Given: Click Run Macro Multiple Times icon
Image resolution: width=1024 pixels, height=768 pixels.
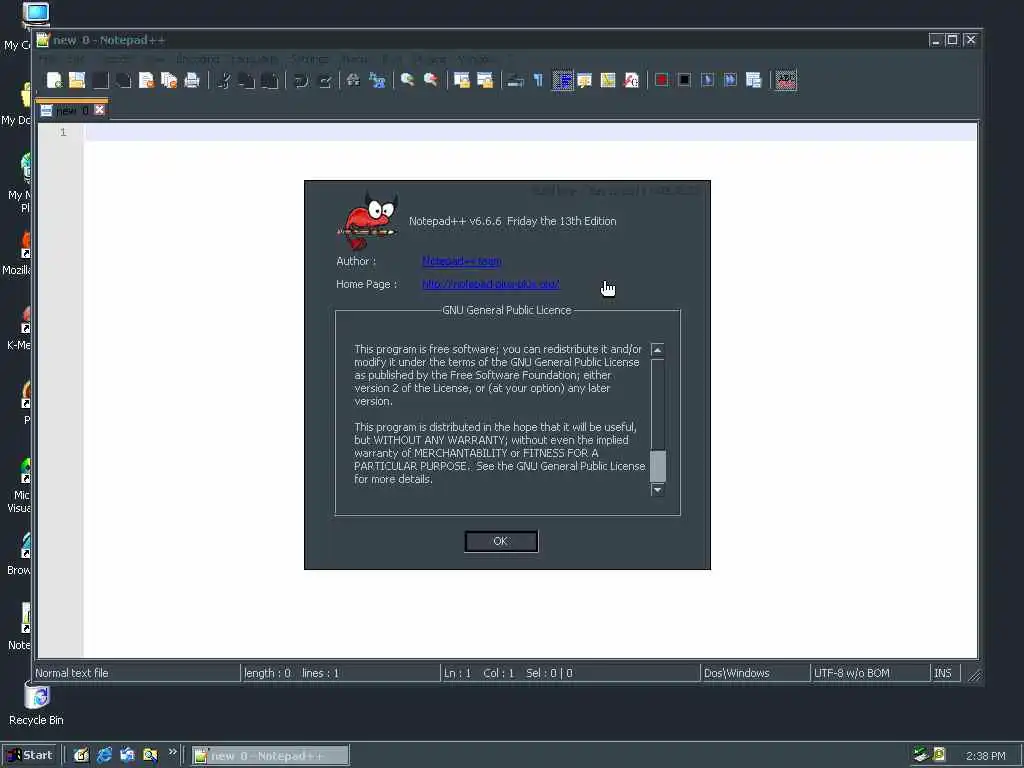Looking at the screenshot, I should [x=730, y=80].
